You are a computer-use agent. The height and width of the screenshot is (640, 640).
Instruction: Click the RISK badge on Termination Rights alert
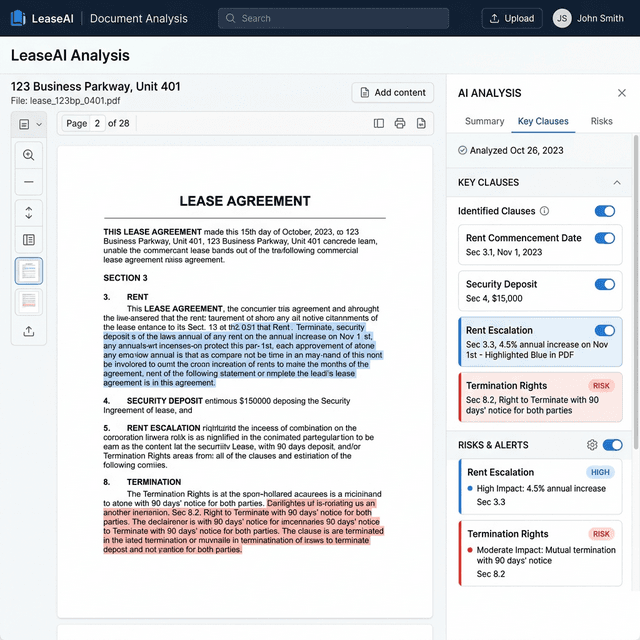coord(601,534)
